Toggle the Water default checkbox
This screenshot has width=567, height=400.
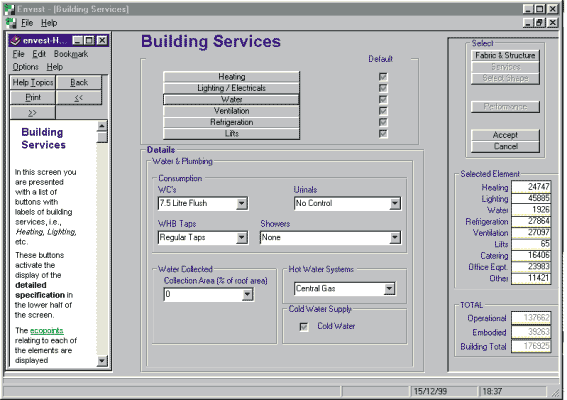click(x=383, y=99)
